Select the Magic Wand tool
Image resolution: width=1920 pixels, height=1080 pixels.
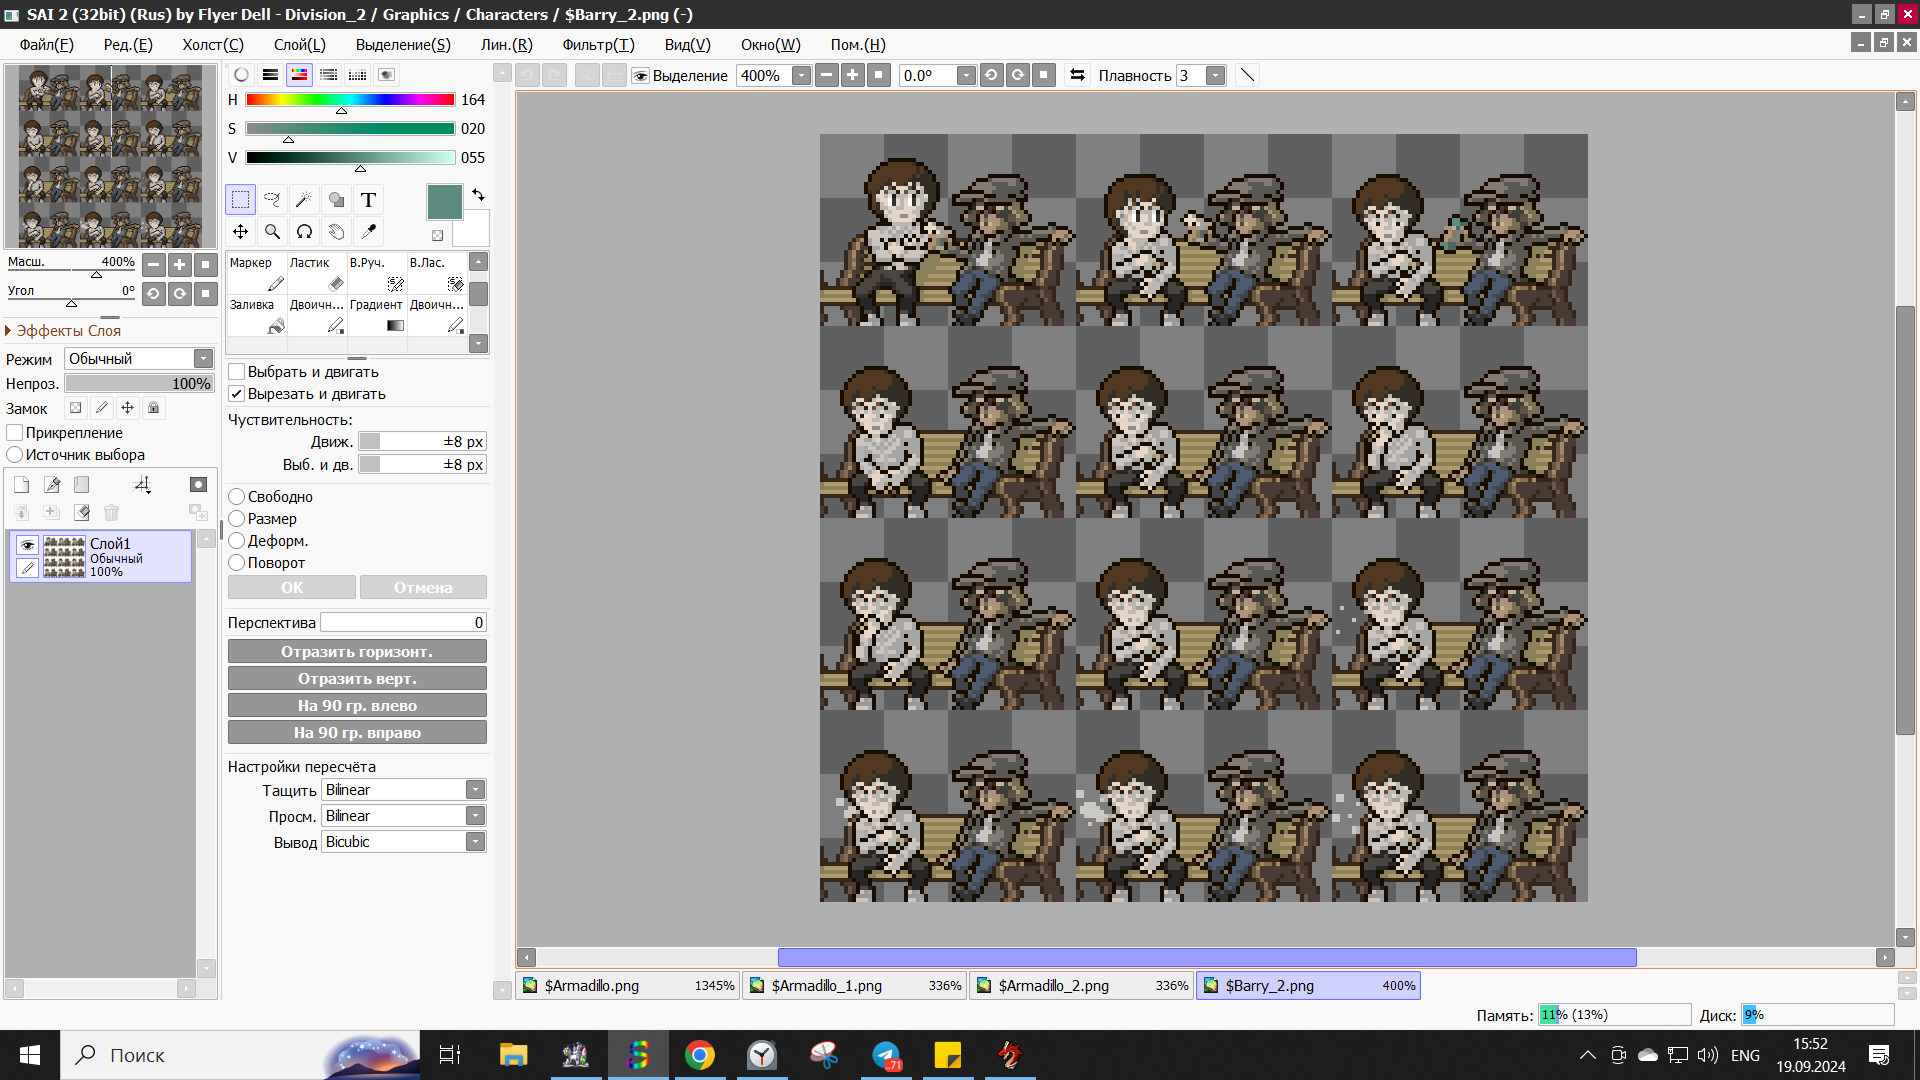pyautogui.click(x=304, y=200)
